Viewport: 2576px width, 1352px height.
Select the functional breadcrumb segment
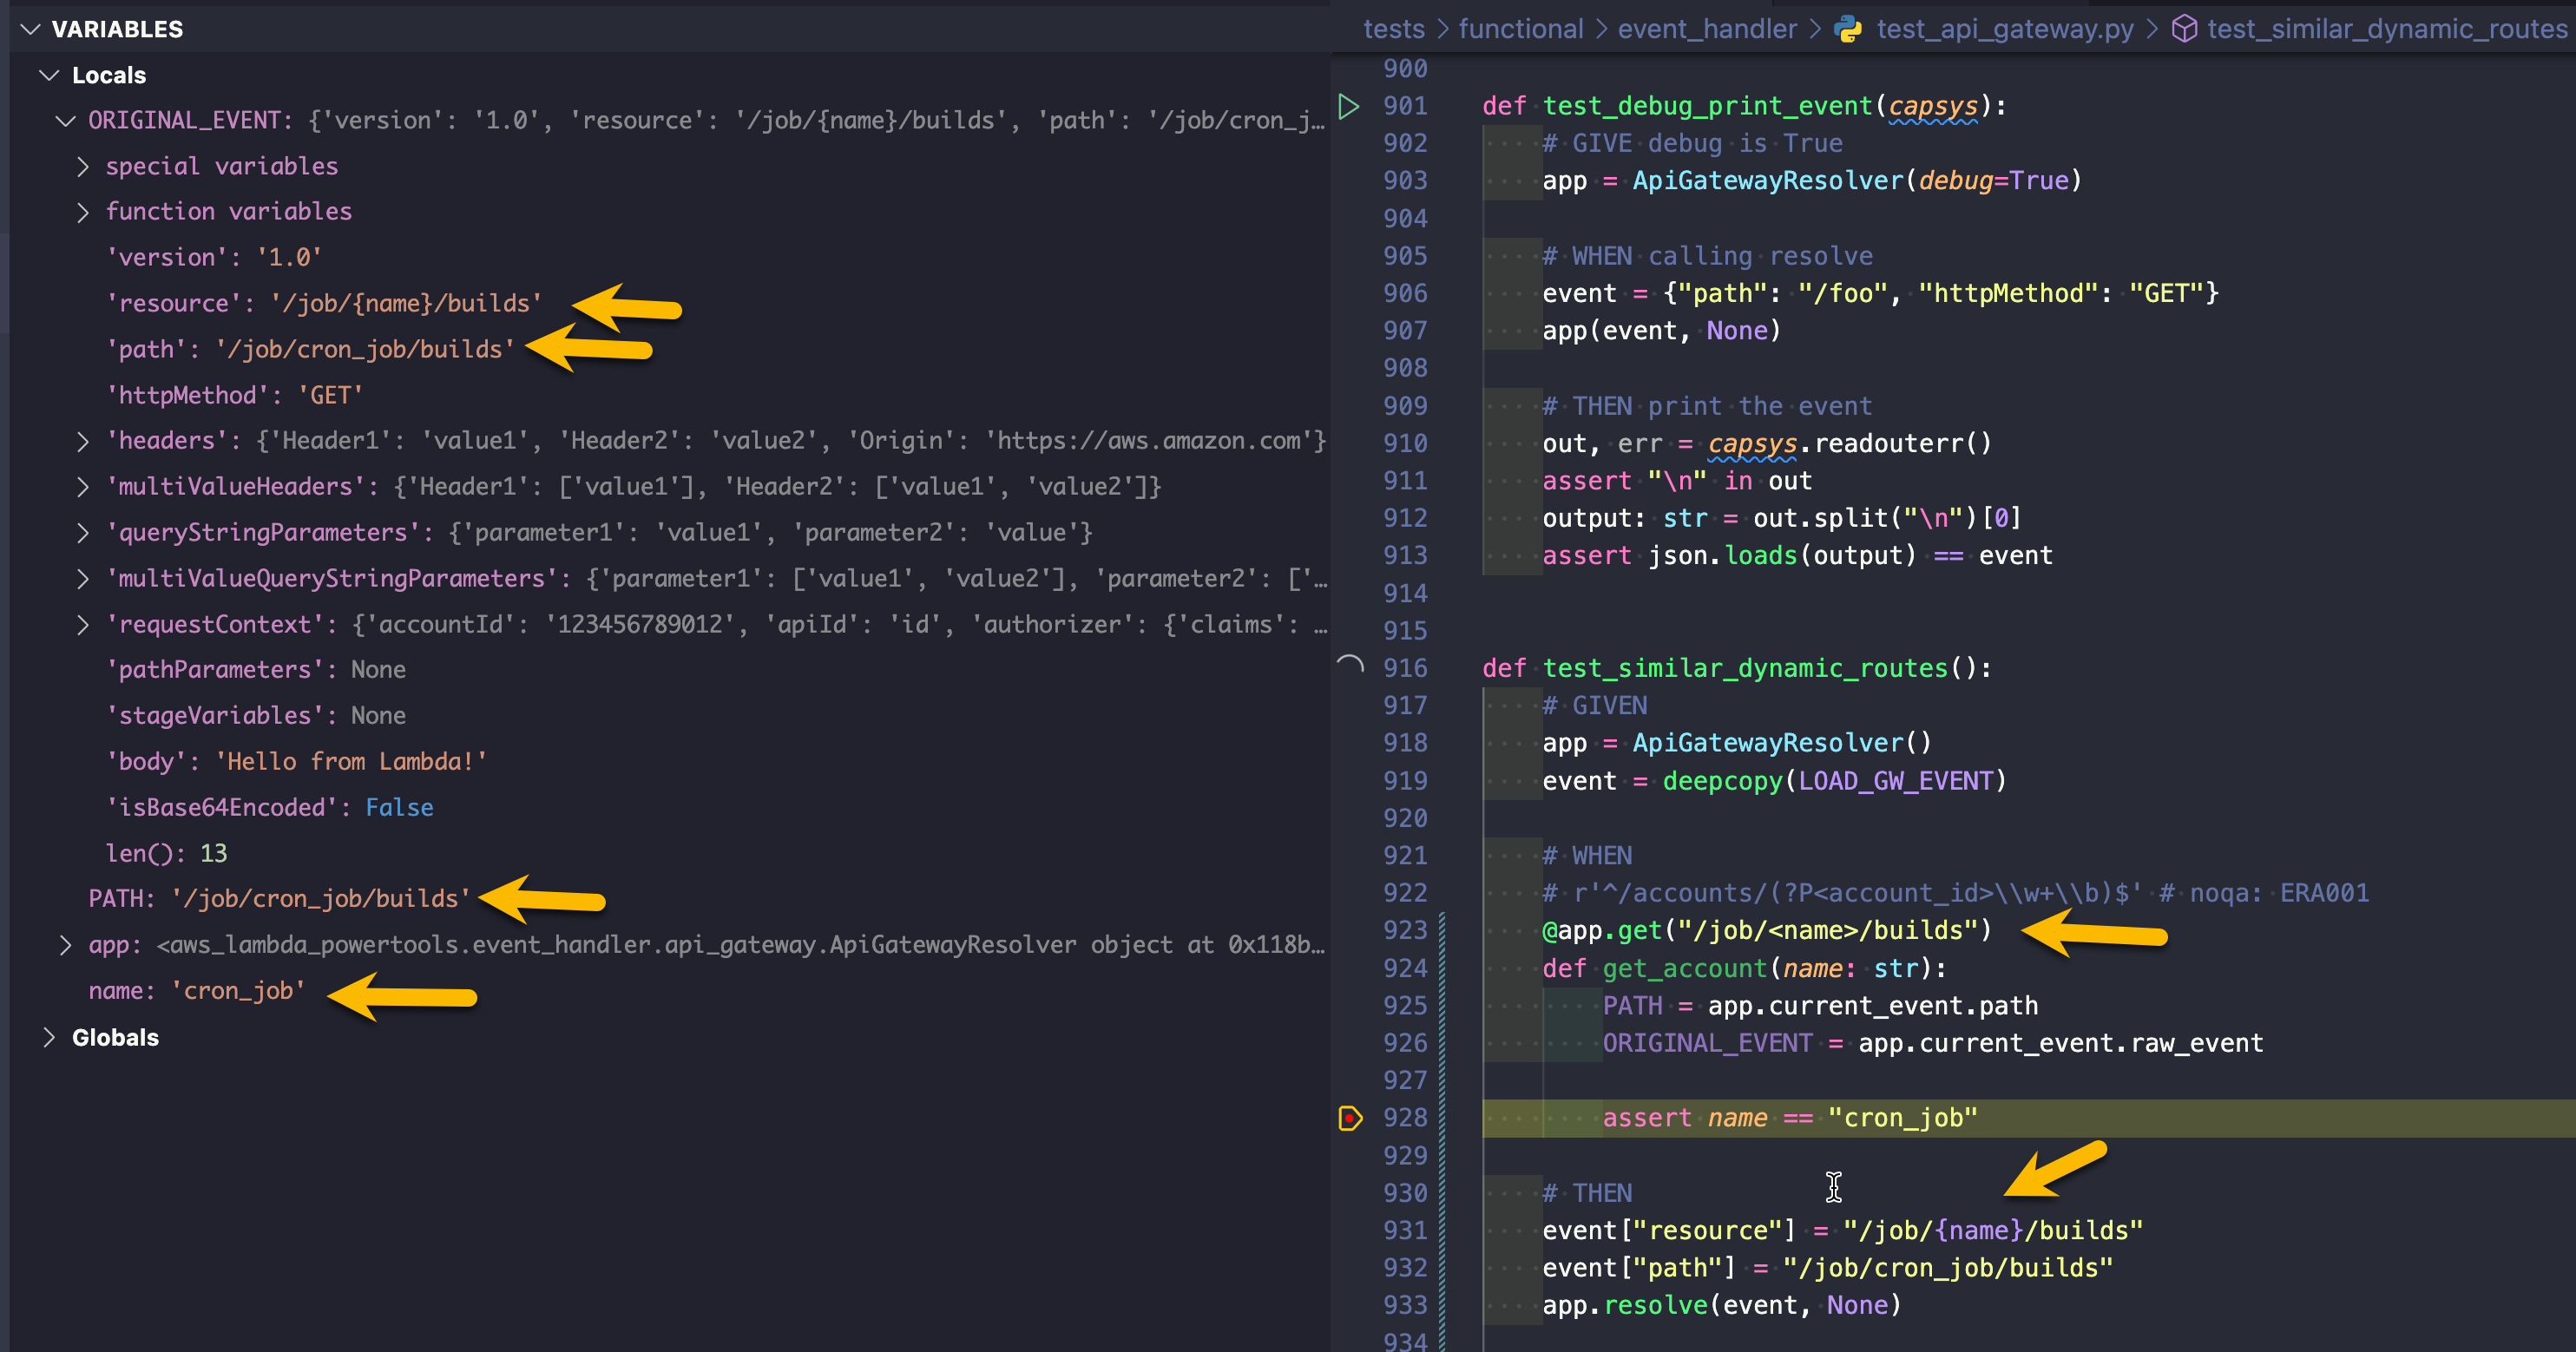click(1520, 29)
